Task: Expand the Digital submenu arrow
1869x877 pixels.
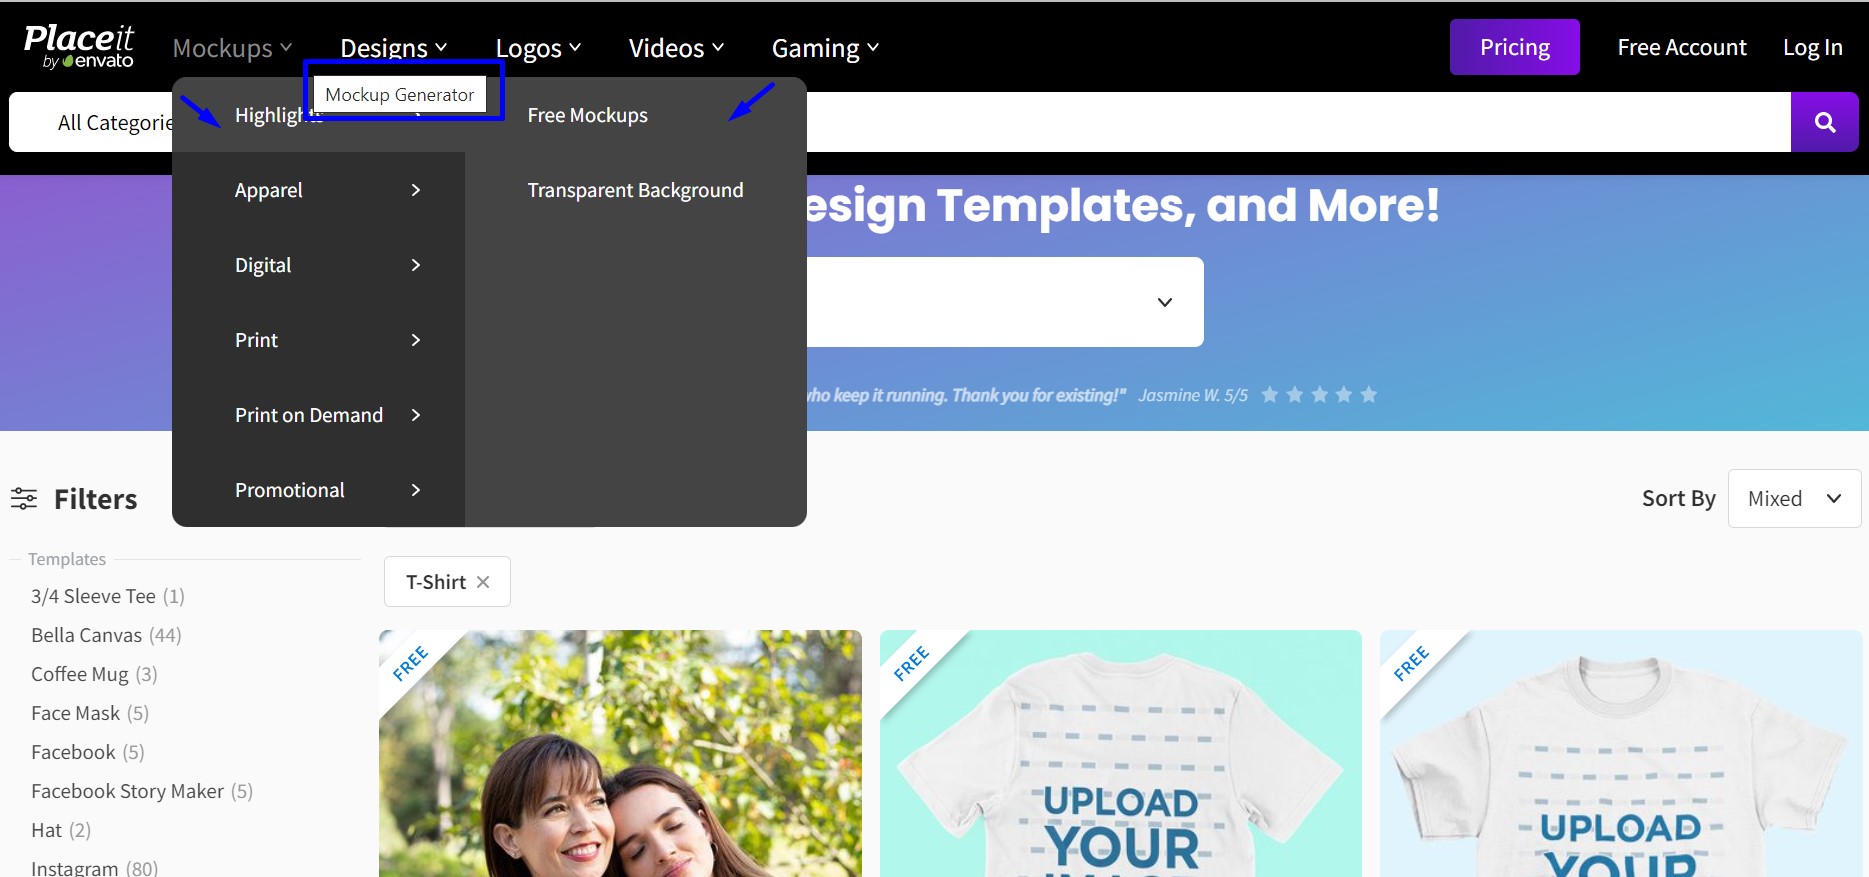Action: pyautogui.click(x=416, y=265)
